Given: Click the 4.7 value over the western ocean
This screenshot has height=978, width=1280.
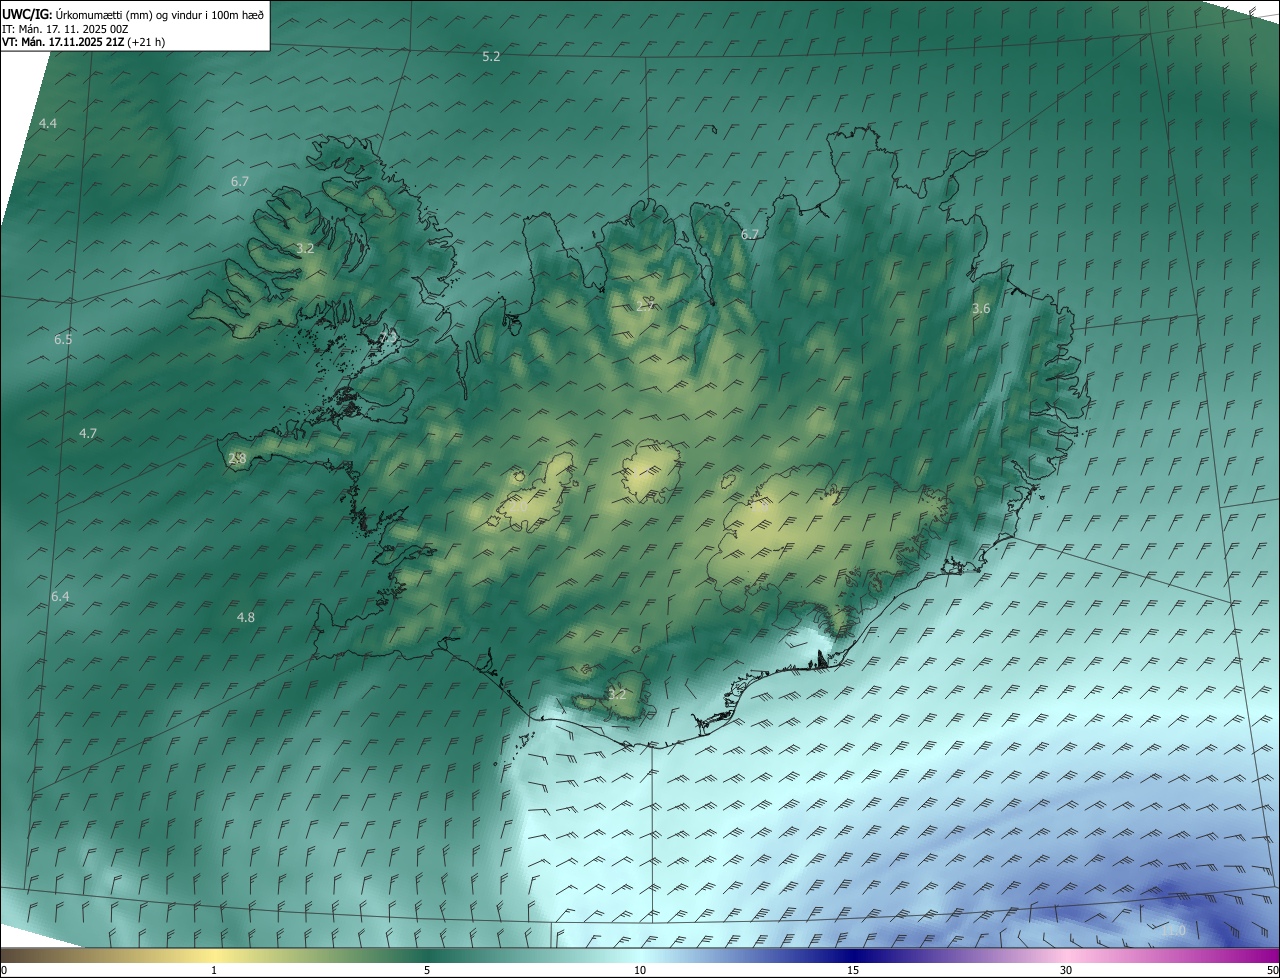Looking at the screenshot, I should tap(88, 433).
